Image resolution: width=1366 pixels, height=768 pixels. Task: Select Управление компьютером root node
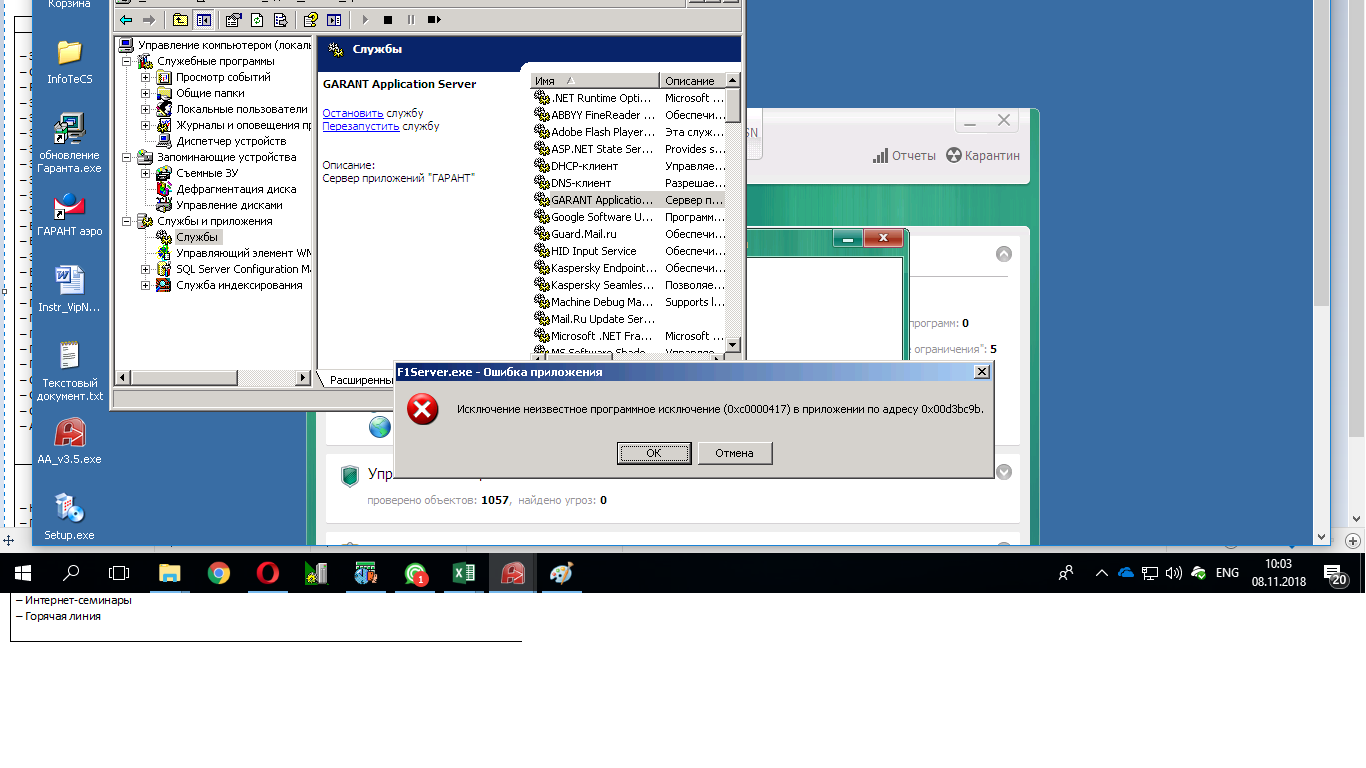coord(224,45)
